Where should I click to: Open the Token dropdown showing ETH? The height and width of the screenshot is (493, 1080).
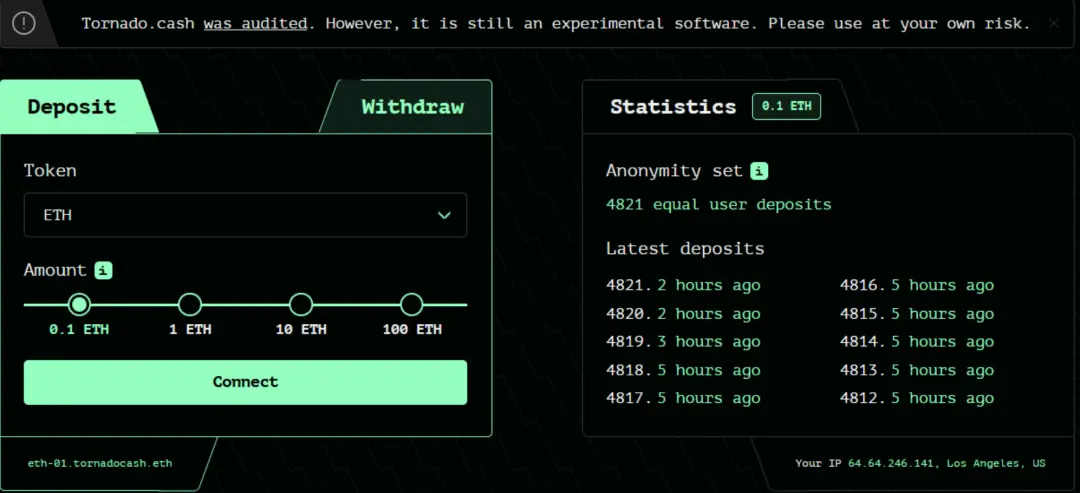click(x=245, y=215)
